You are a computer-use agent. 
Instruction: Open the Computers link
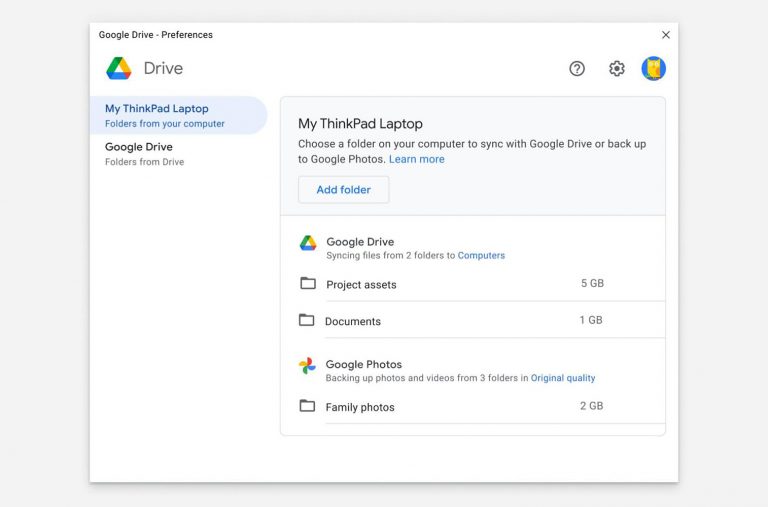(481, 256)
